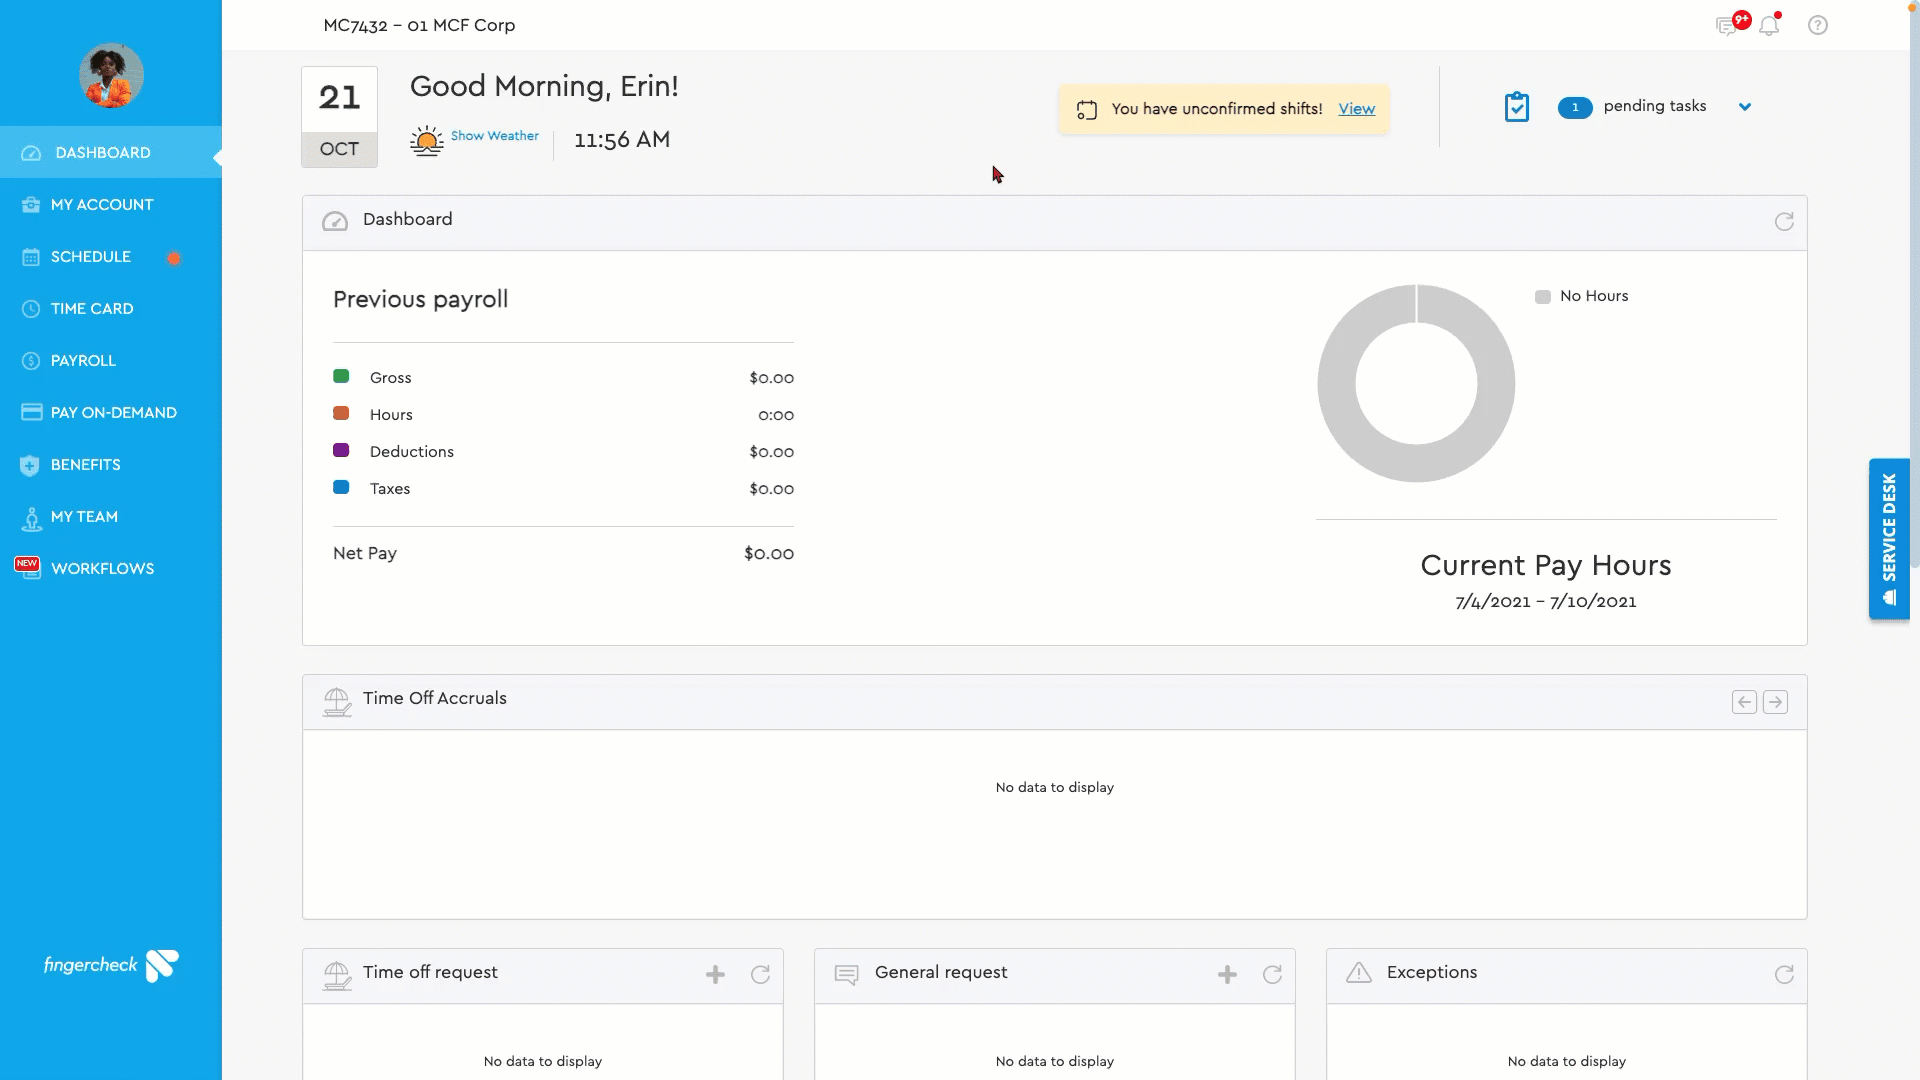This screenshot has height=1080, width=1920.
Task: Click the pending tasks clipboard icon
Action: (x=1517, y=107)
